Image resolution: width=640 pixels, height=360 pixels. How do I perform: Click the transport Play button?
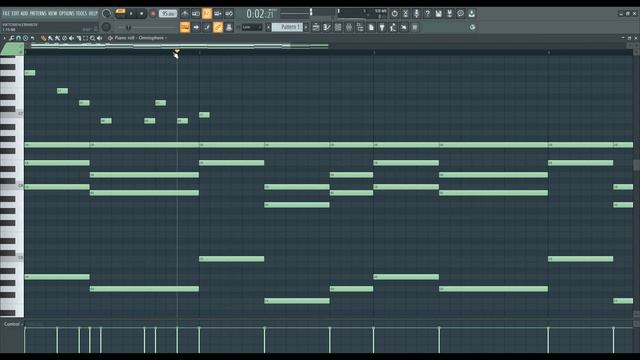click(131, 13)
